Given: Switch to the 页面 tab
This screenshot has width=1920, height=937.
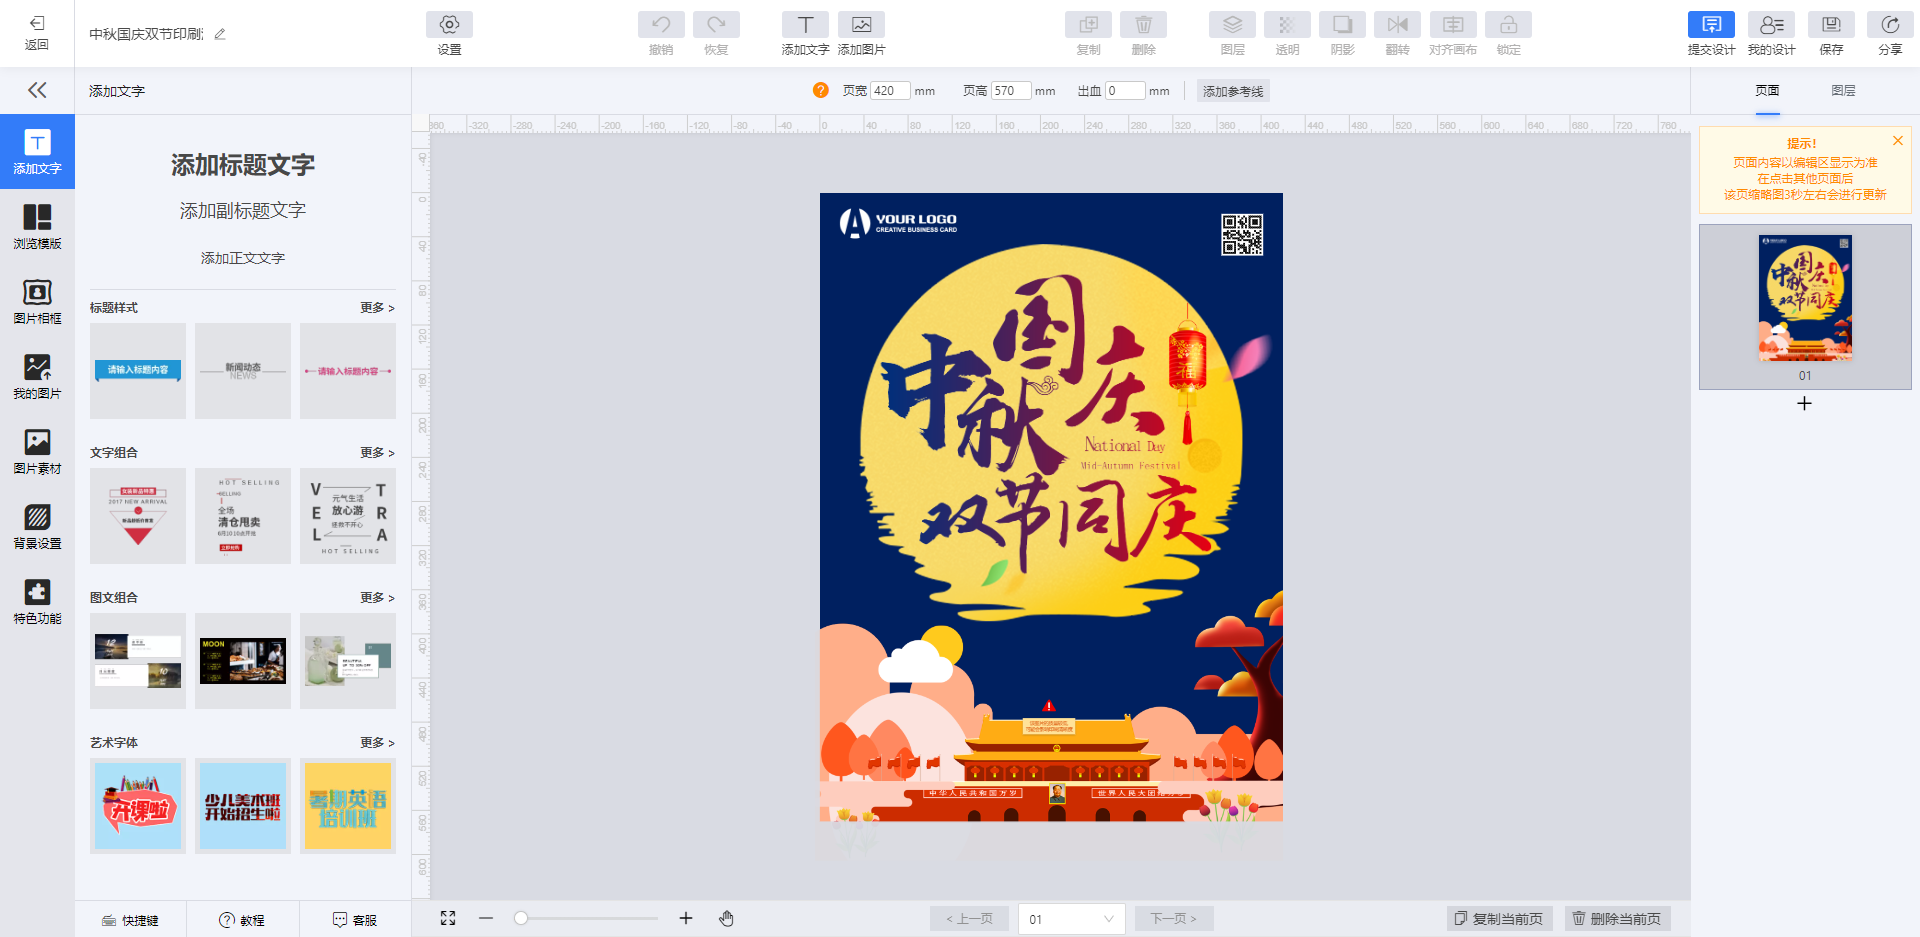Looking at the screenshot, I should click(1767, 91).
